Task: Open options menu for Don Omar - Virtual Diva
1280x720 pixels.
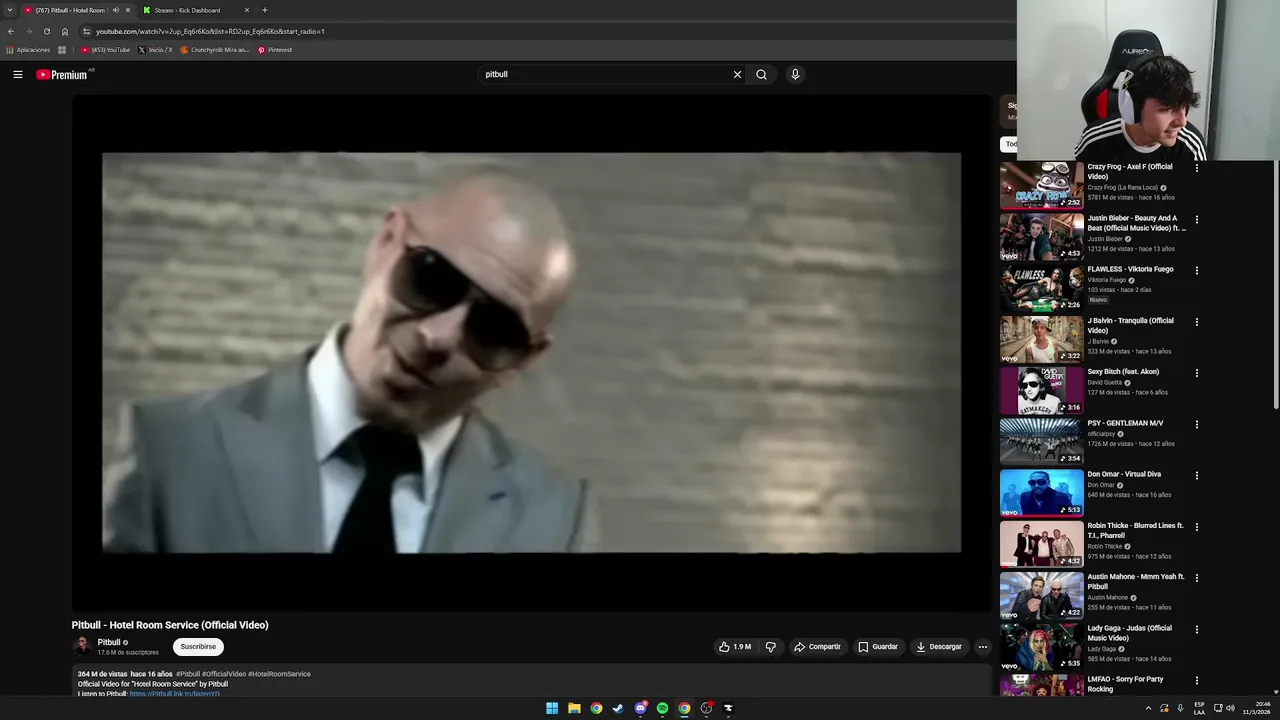Action: click(1196, 475)
